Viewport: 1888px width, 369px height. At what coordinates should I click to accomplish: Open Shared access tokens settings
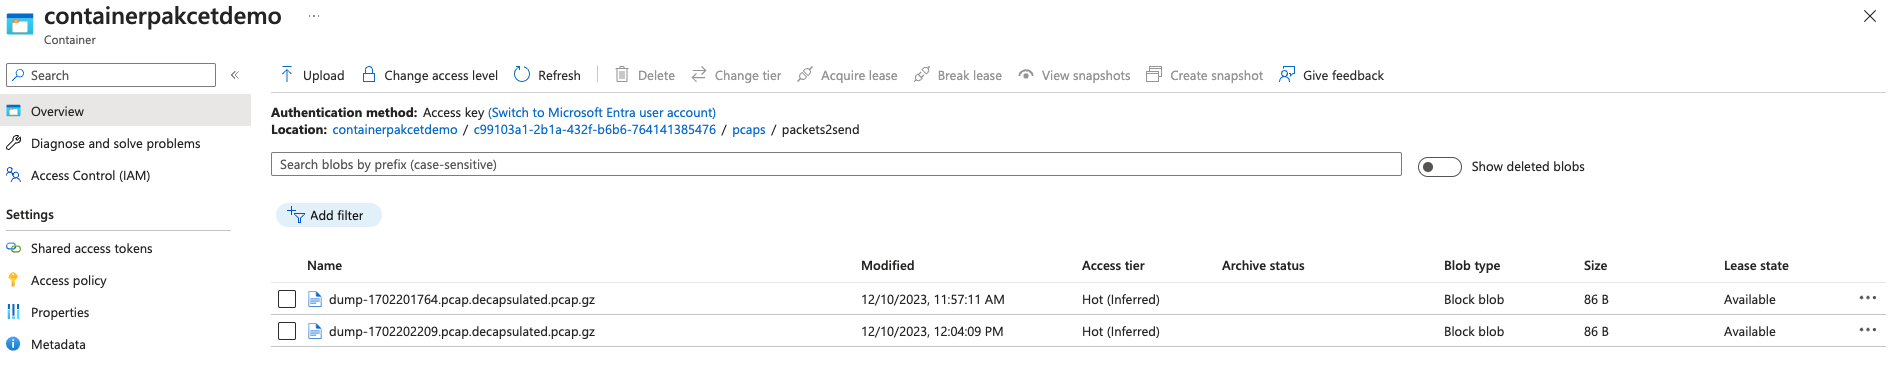[x=91, y=248]
